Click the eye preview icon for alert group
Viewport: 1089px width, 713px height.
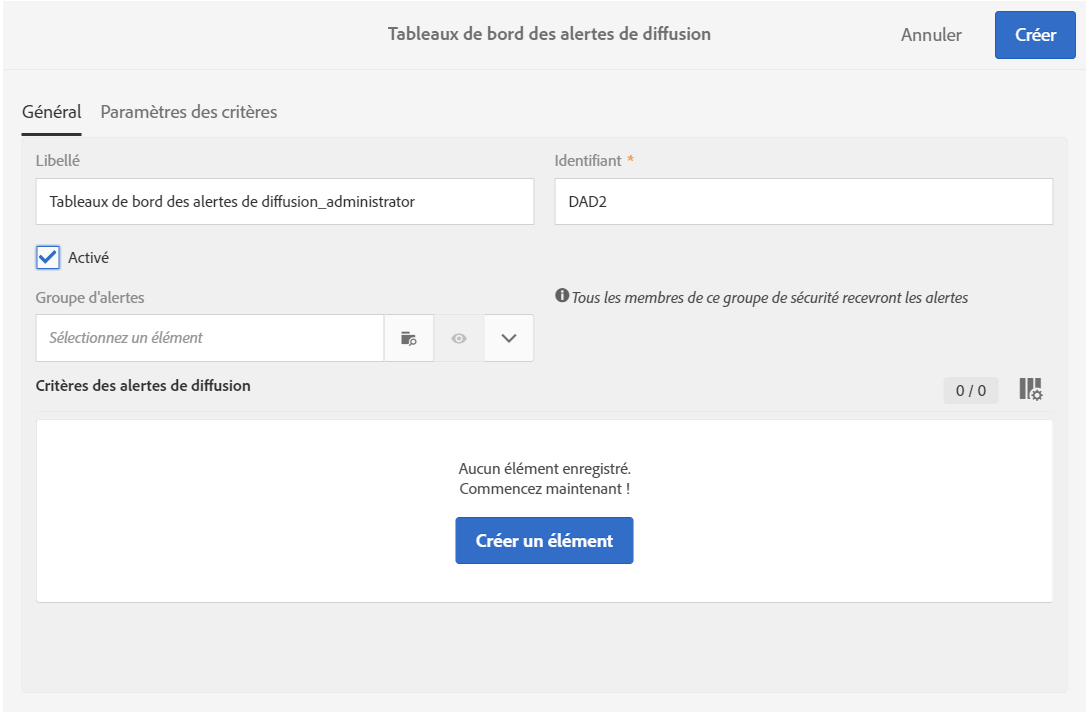click(459, 338)
